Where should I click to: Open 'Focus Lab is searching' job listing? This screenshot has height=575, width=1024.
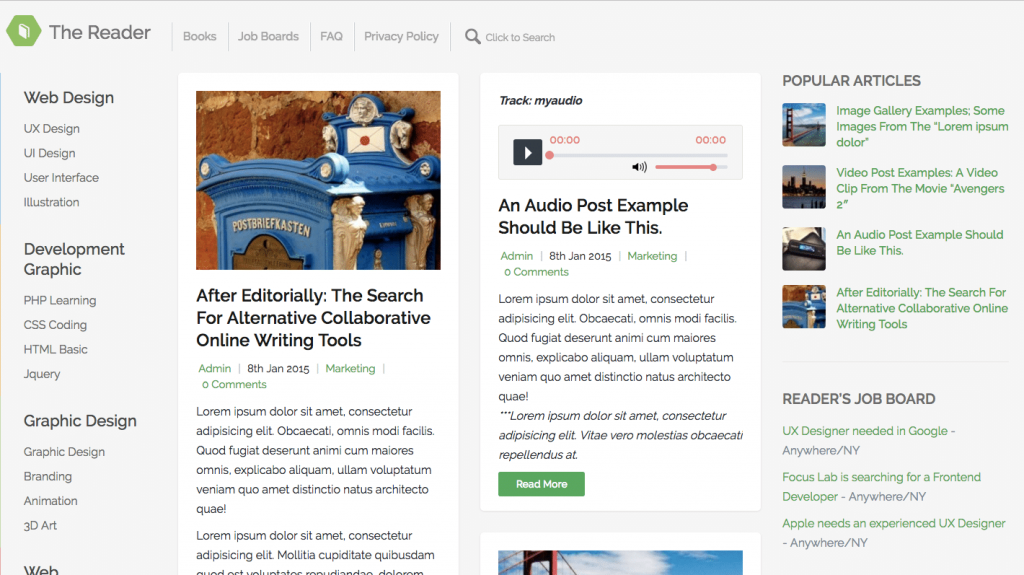[x=881, y=487]
